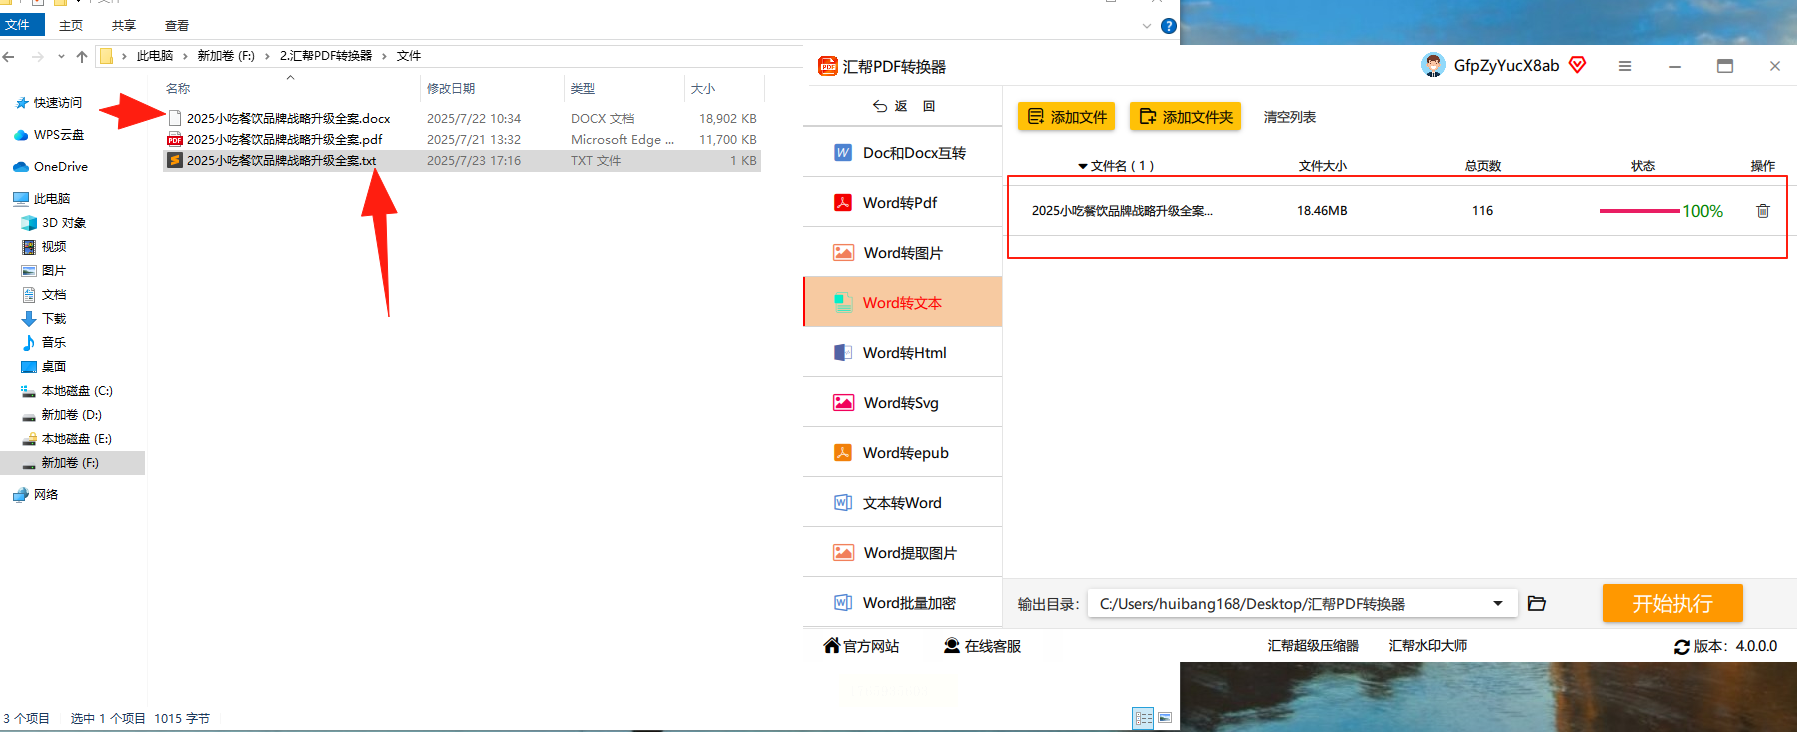Start conversion with 开始执行
Image resolution: width=1797 pixels, height=732 pixels.
pos(1673,603)
